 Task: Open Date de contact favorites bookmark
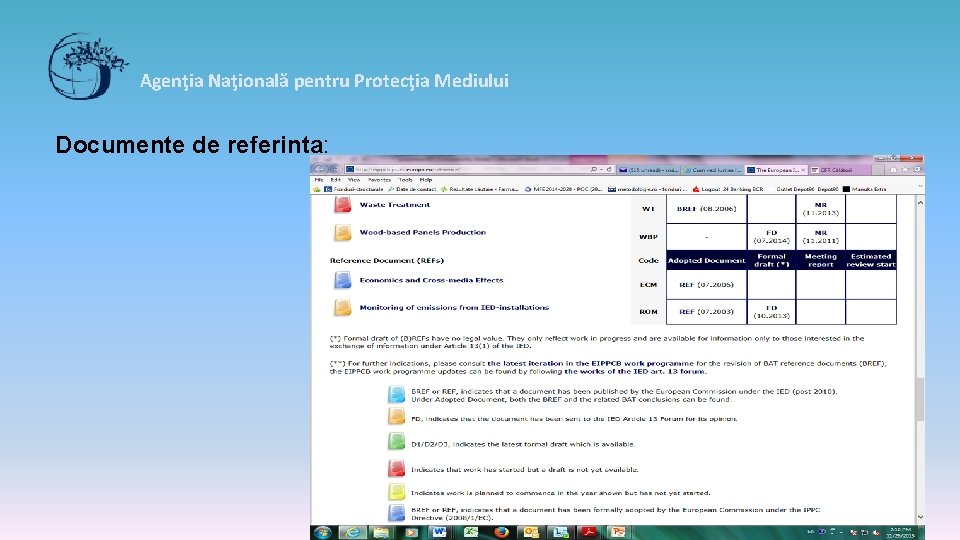(x=411, y=189)
